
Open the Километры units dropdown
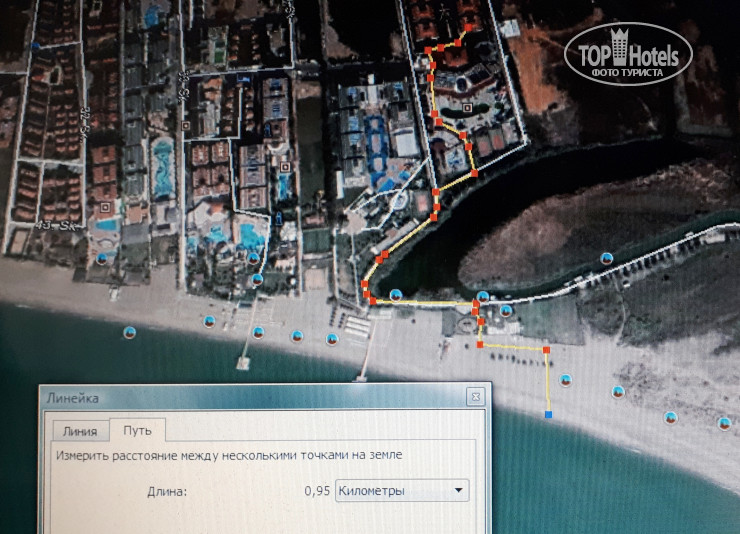tap(402, 491)
